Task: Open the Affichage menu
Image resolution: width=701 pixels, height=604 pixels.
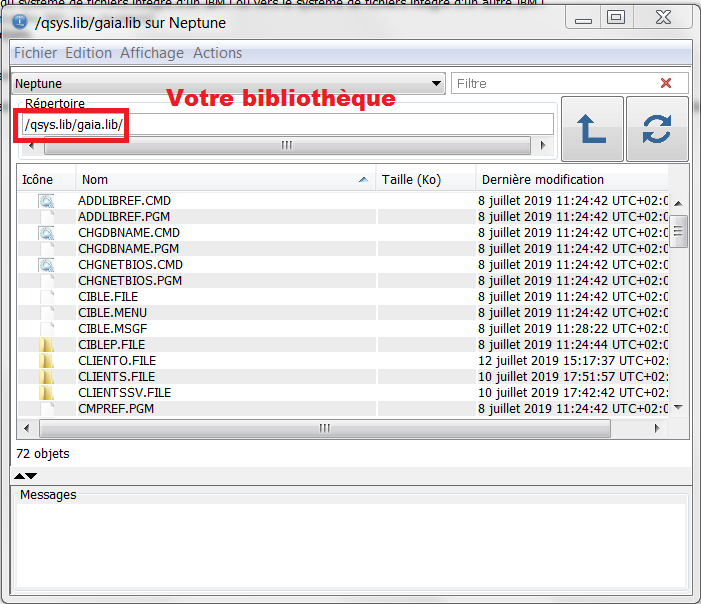Action: (x=152, y=53)
